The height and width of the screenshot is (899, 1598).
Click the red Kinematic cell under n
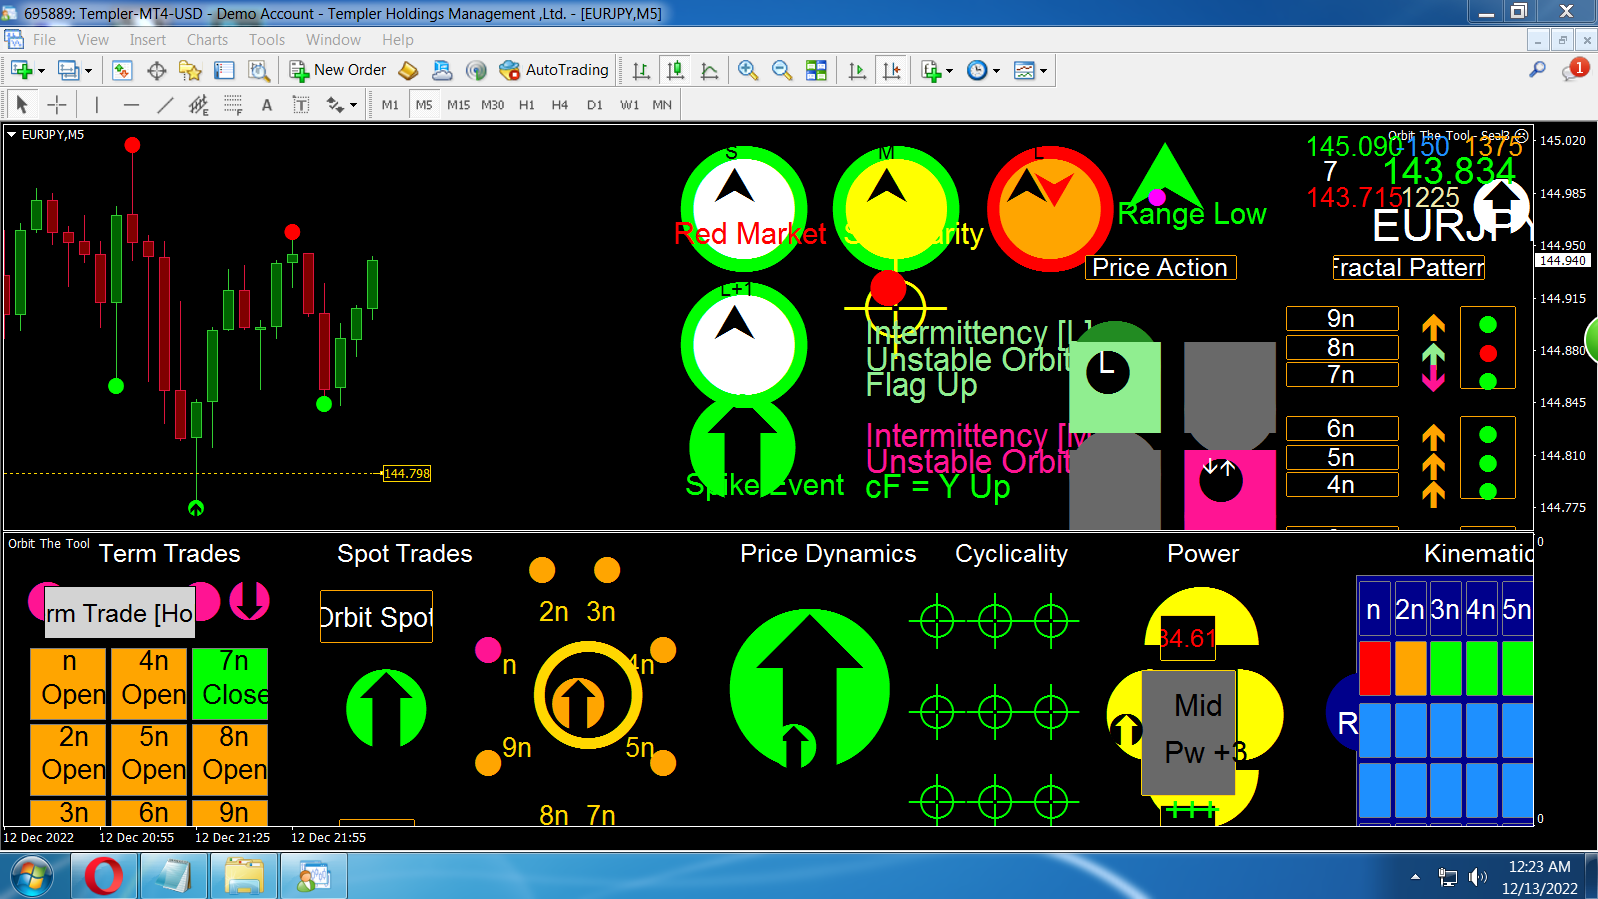(1374, 668)
